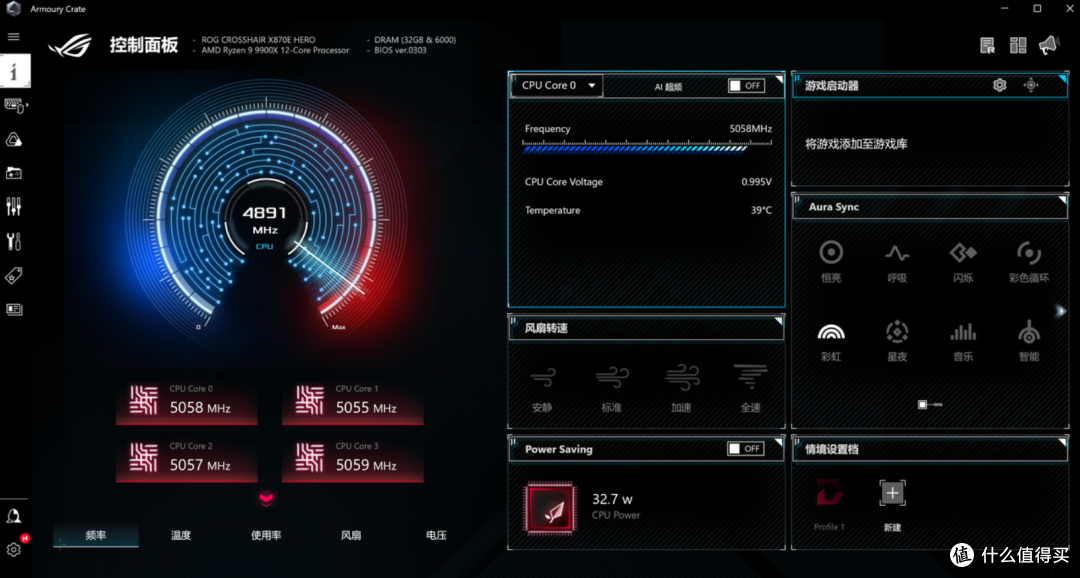
Task: Open the news card icon in sidebar
Action: (14, 310)
